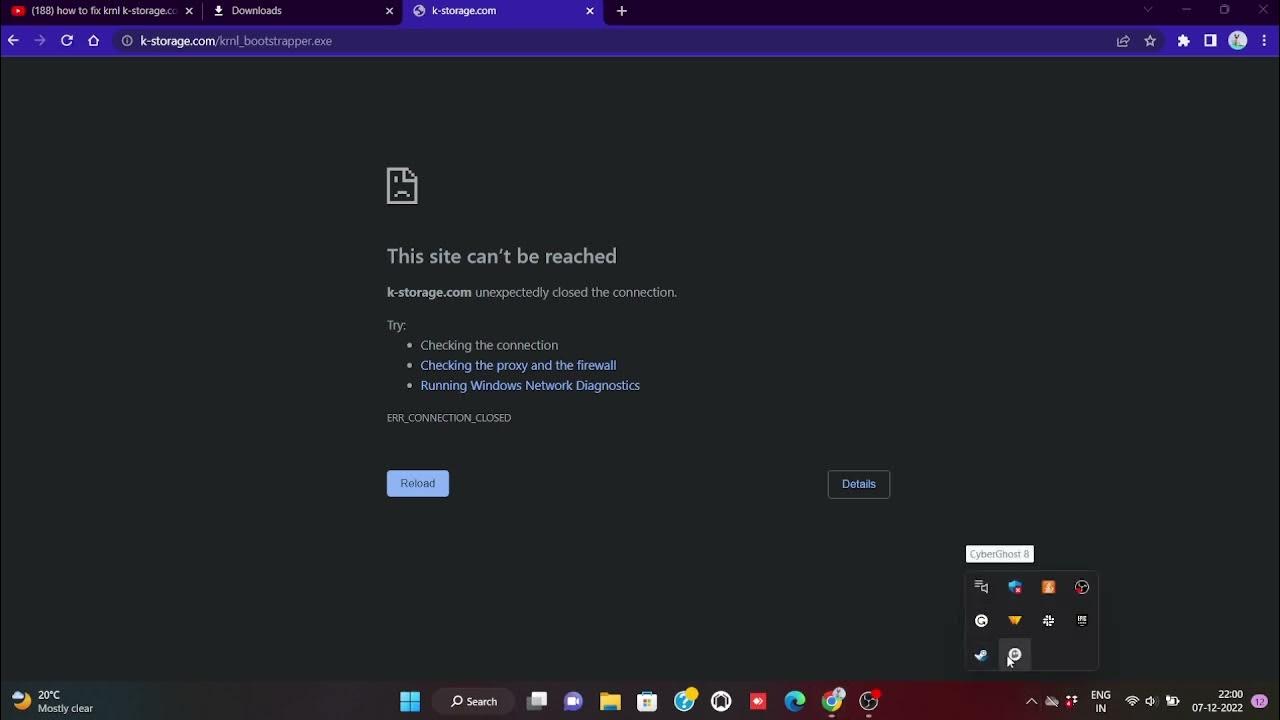This screenshot has height=720, width=1280.
Task: Open the tab search dropdown arrow
Action: [1148, 10]
